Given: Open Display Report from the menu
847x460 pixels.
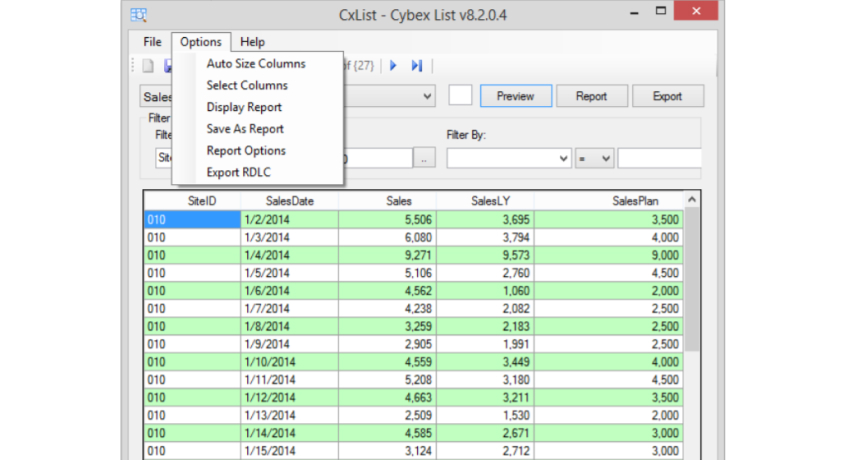Looking at the screenshot, I should (244, 107).
